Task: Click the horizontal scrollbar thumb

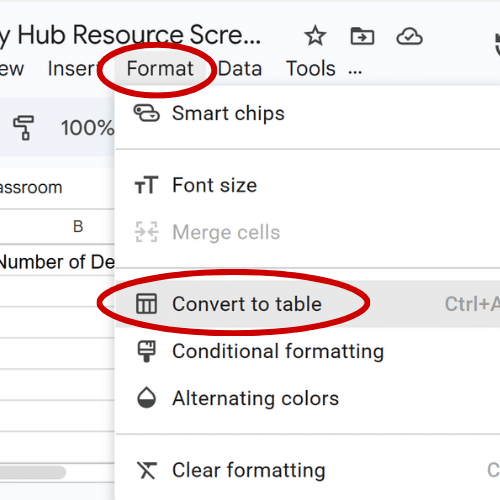Action: click(33, 472)
